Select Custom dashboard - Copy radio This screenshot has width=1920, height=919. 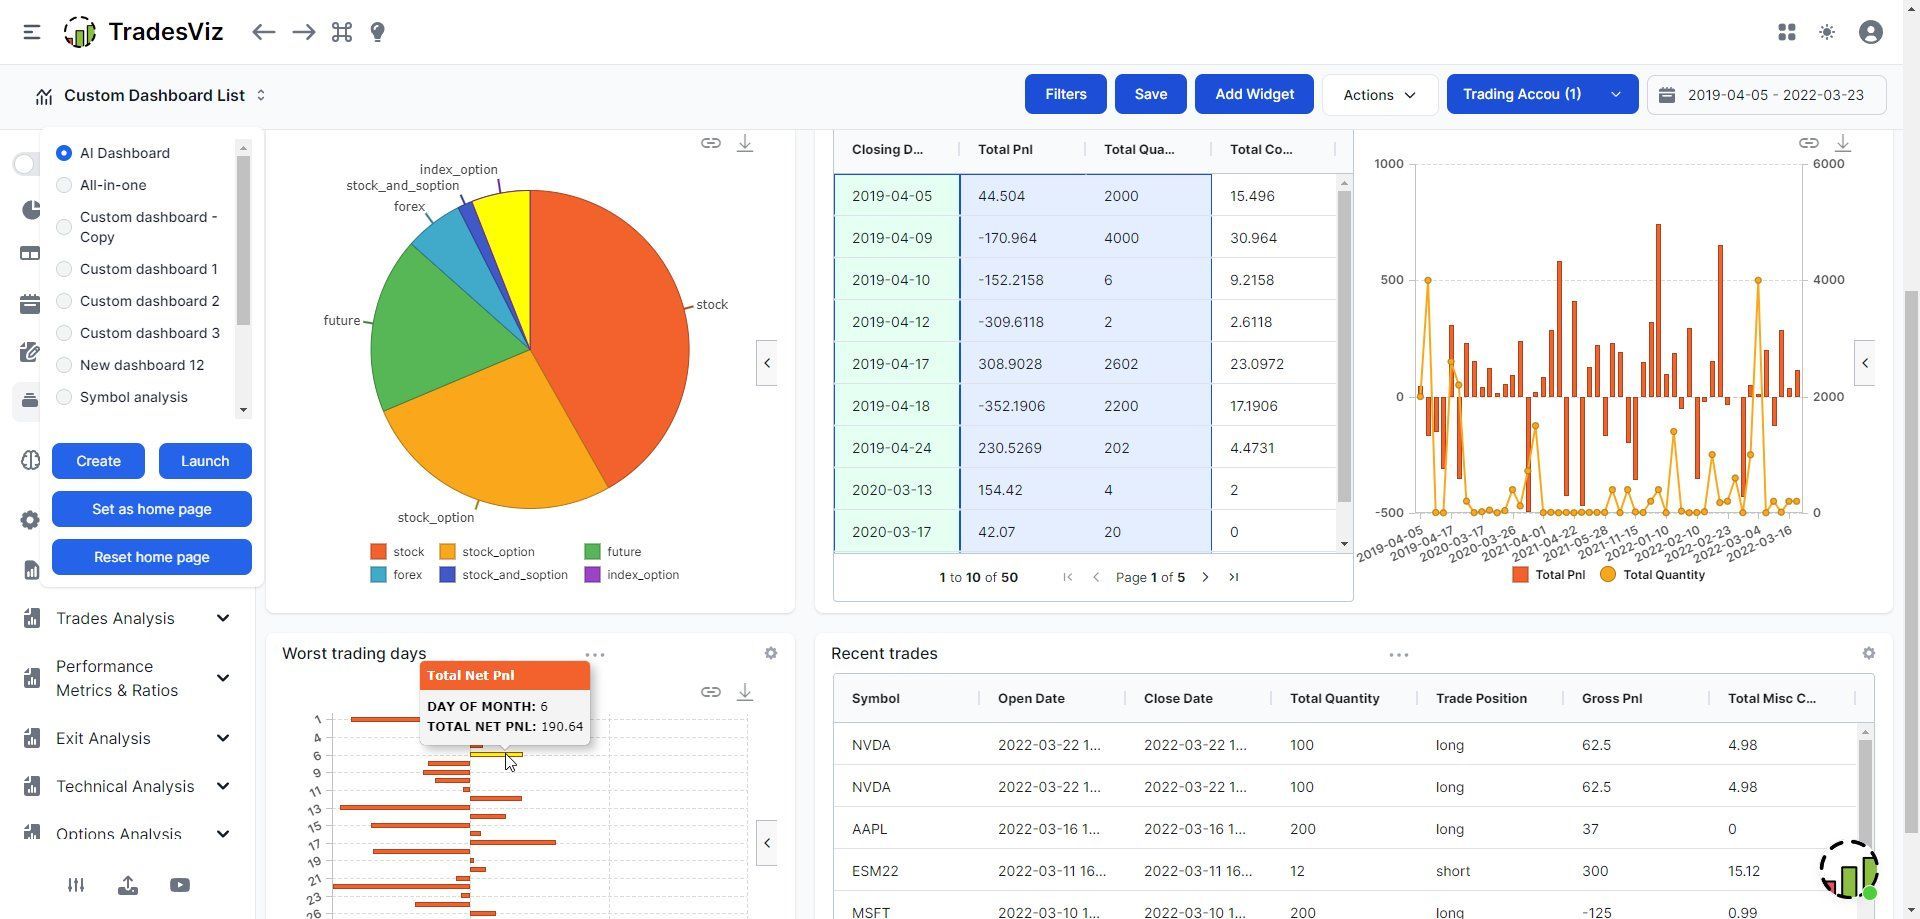(x=64, y=227)
